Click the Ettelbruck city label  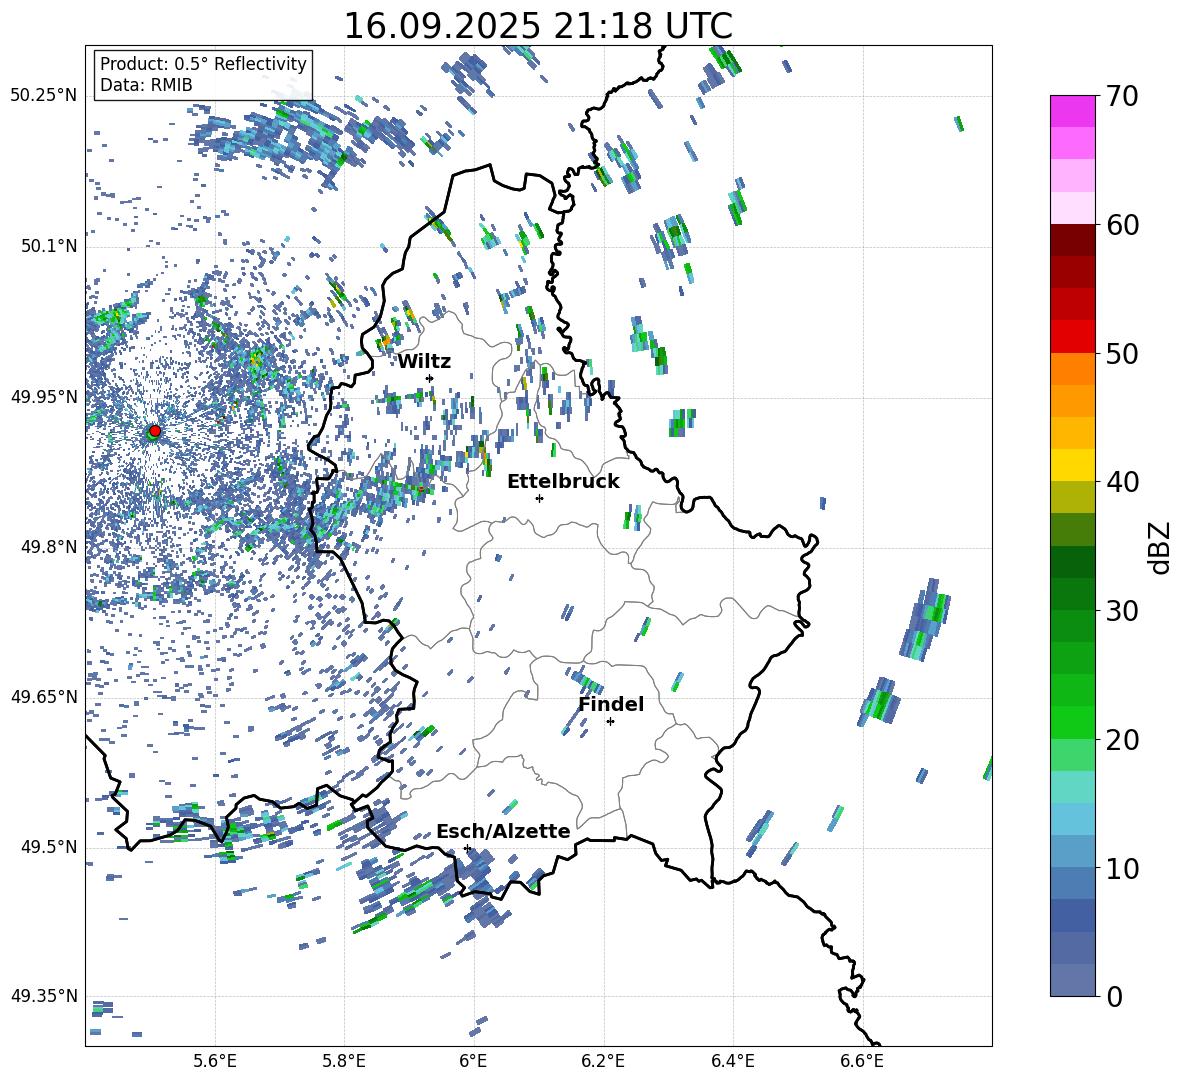tap(563, 482)
